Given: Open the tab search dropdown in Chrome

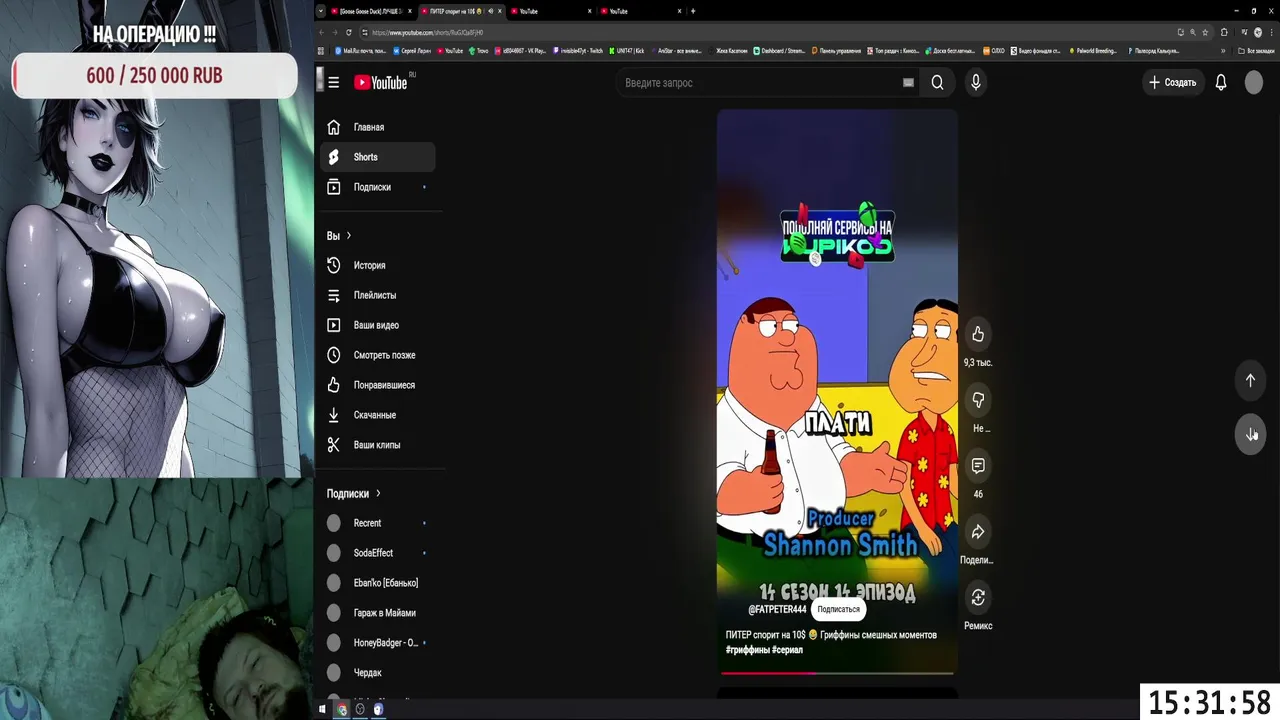Looking at the screenshot, I should tap(320, 11).
